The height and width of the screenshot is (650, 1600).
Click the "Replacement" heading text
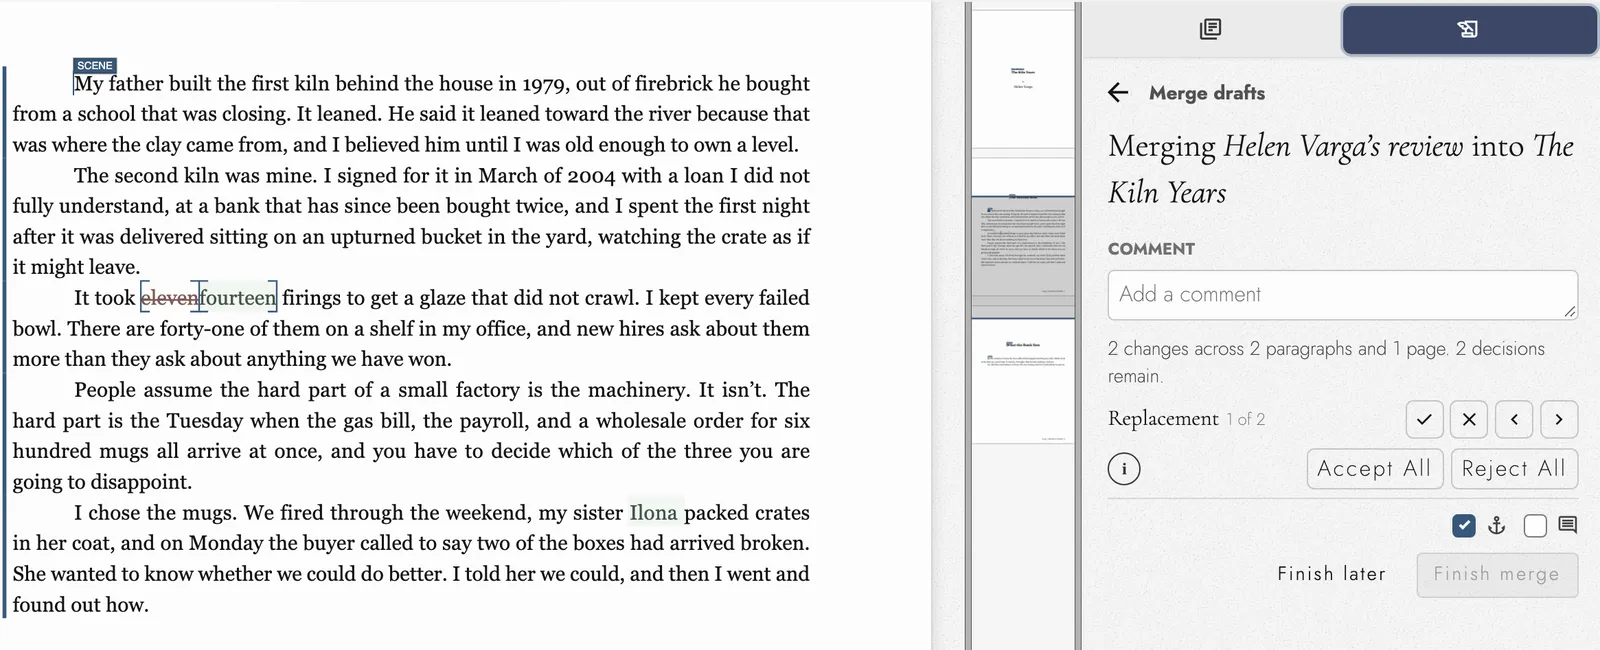(x=1163, y=419)
